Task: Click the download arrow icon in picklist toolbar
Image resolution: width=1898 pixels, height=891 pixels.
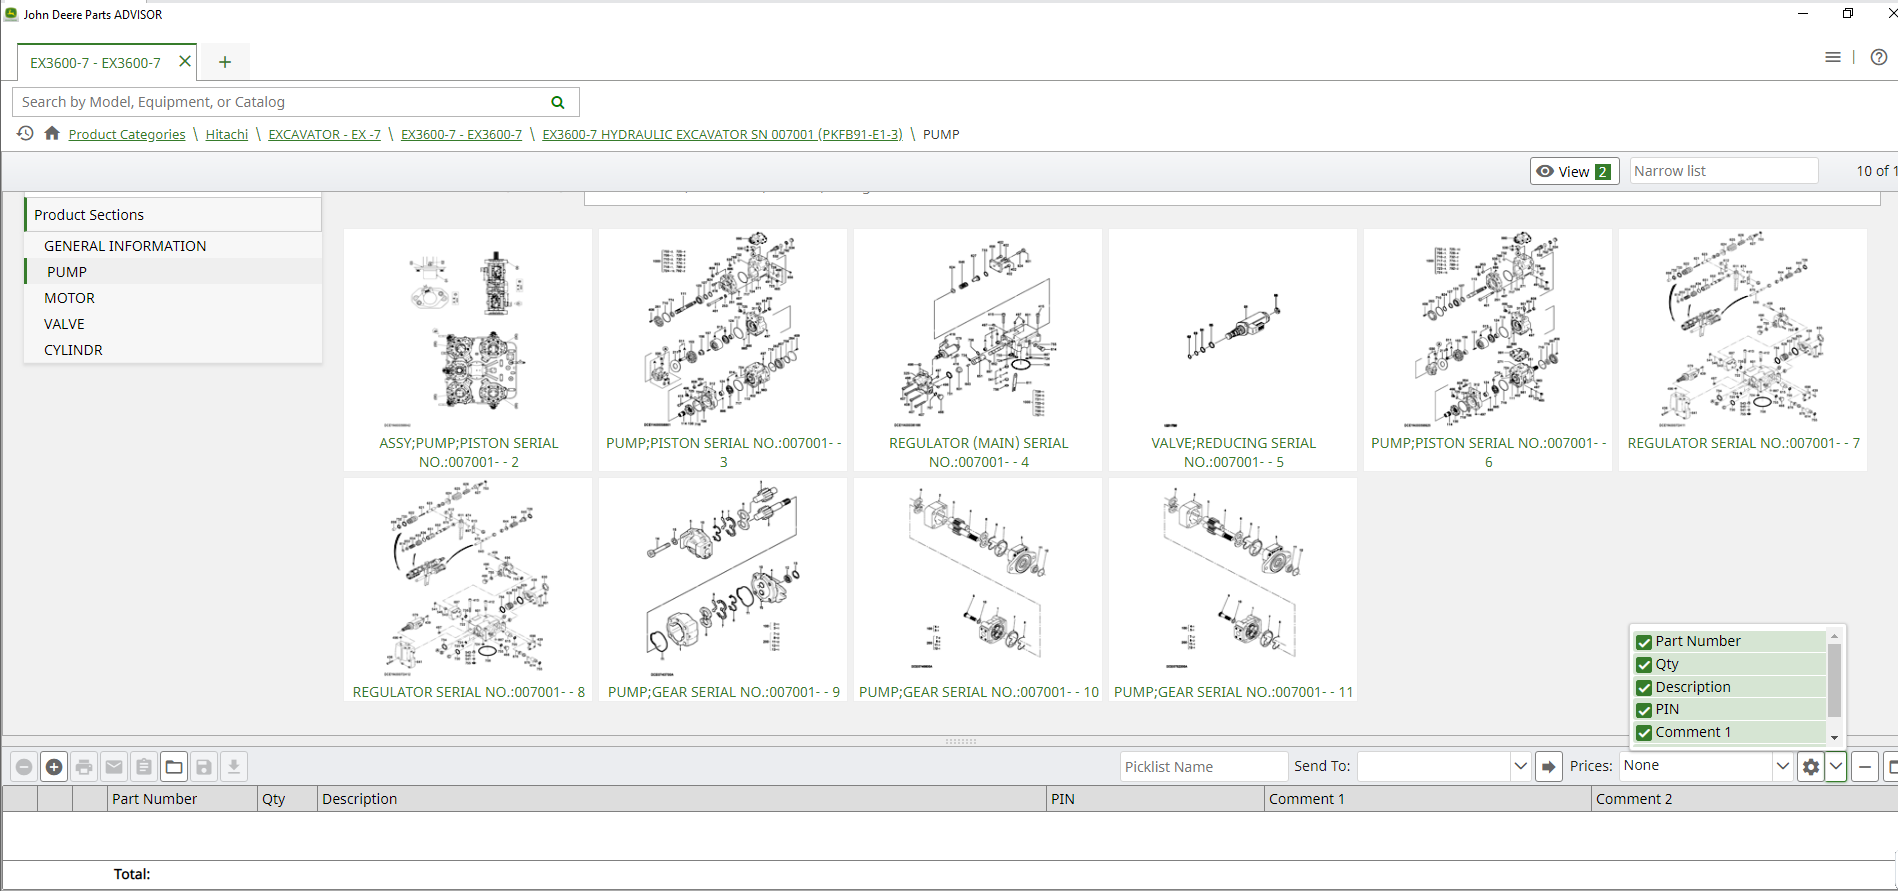Action: pyautogui.click(x=234, y=767)
